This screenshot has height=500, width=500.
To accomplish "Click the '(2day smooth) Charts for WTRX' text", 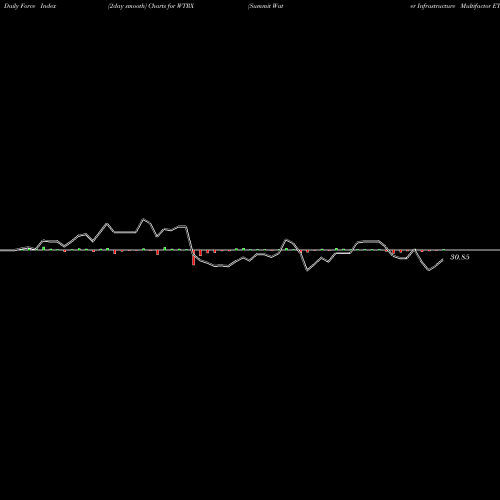I will tap(151, 6).
